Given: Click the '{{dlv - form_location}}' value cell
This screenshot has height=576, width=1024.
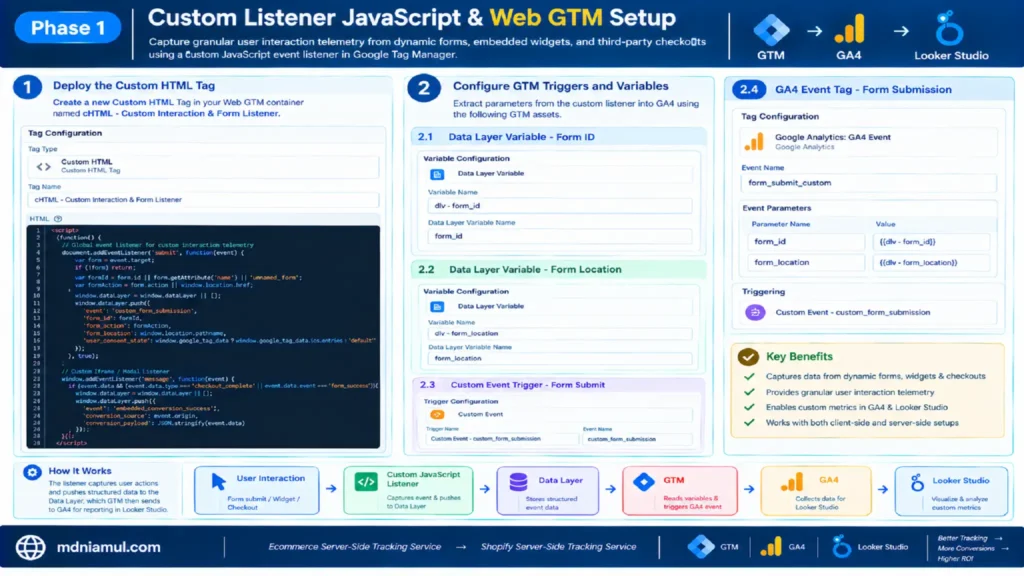Looking at the screenshot, I should (x=931, y=263).
